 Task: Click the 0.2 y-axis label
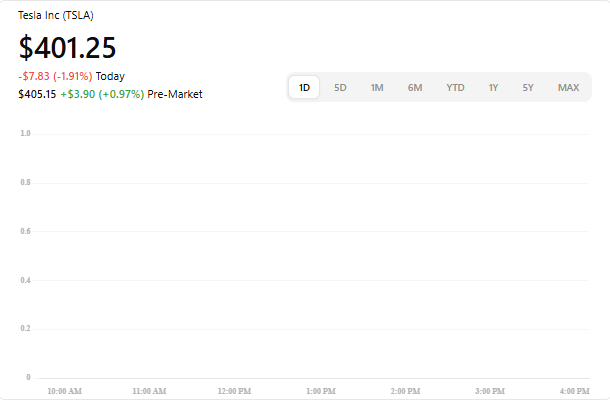tap(25, 329)
